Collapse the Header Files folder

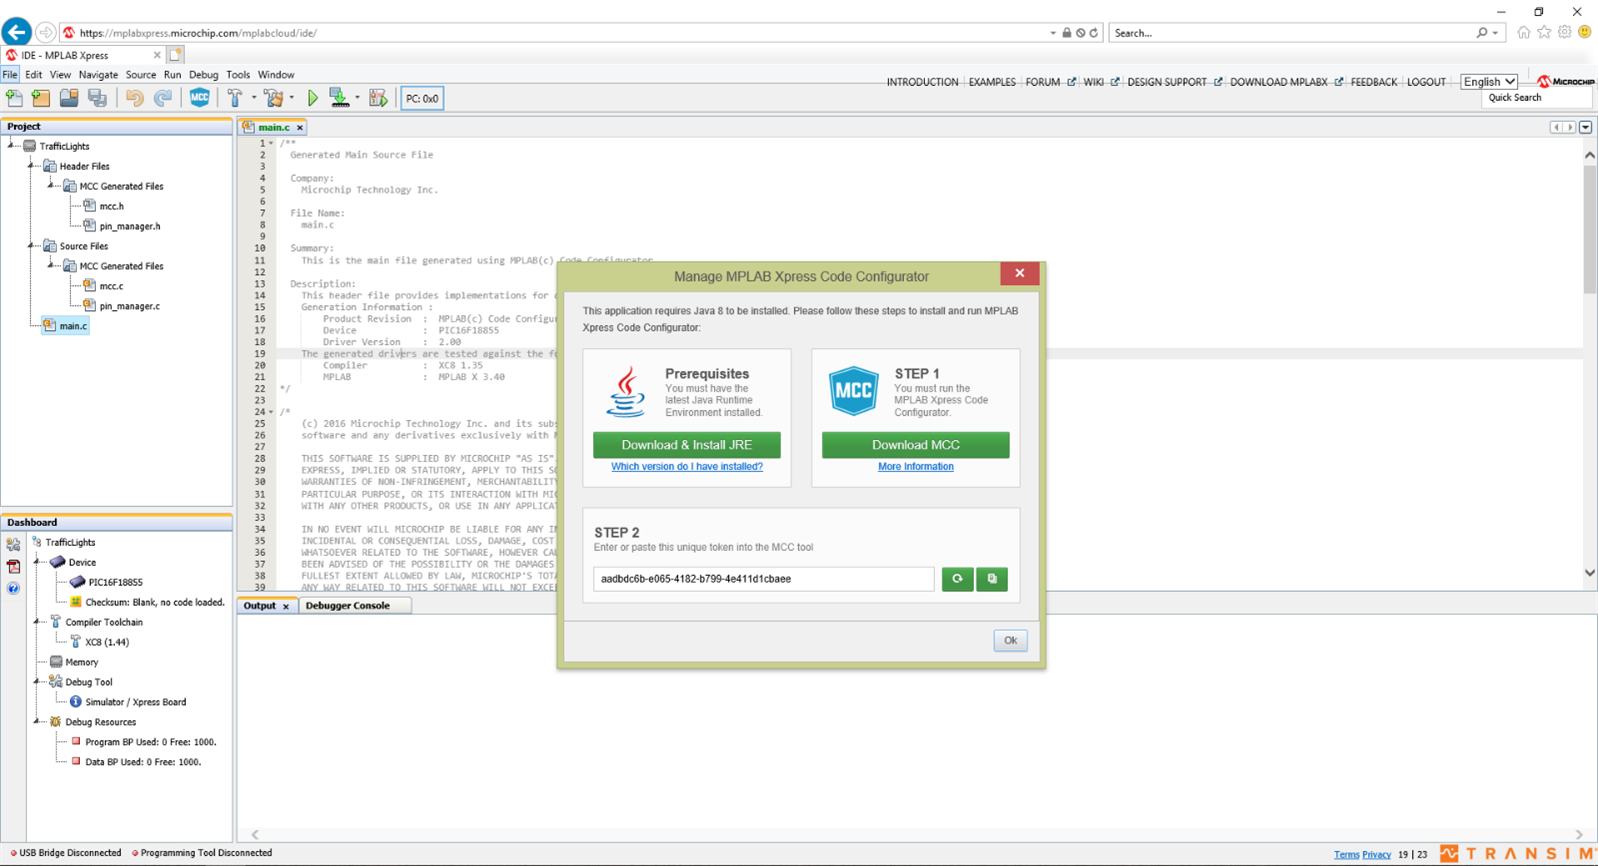31,166
